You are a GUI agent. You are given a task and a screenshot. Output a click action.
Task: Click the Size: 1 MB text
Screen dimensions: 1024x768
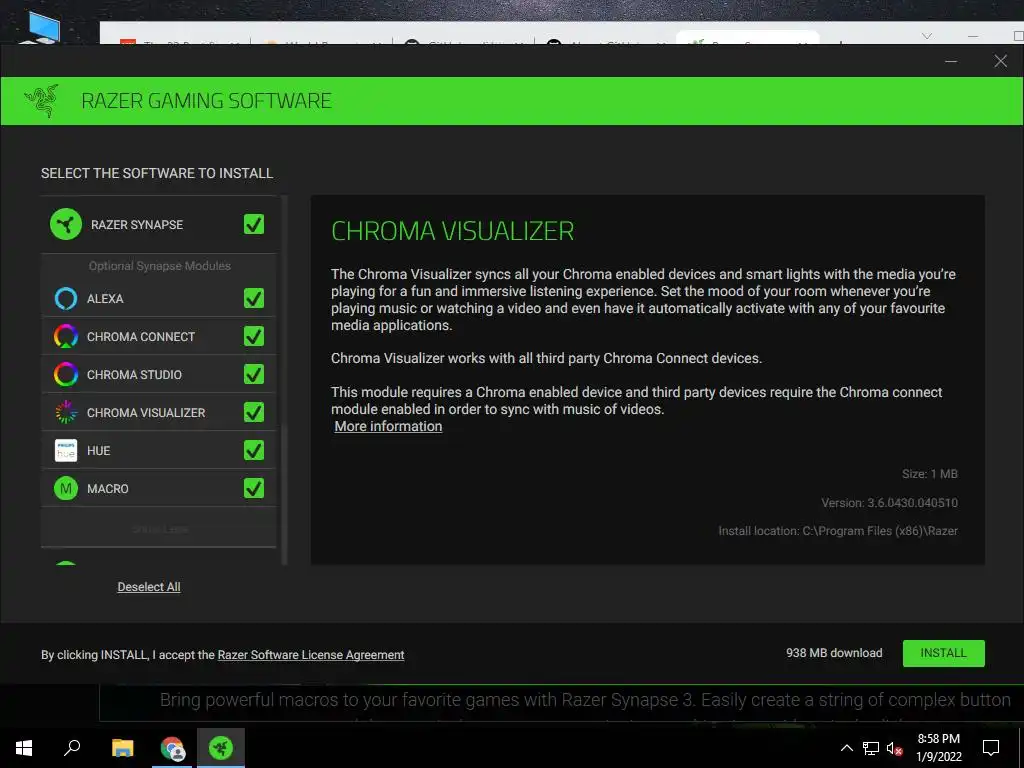point(930,474)
